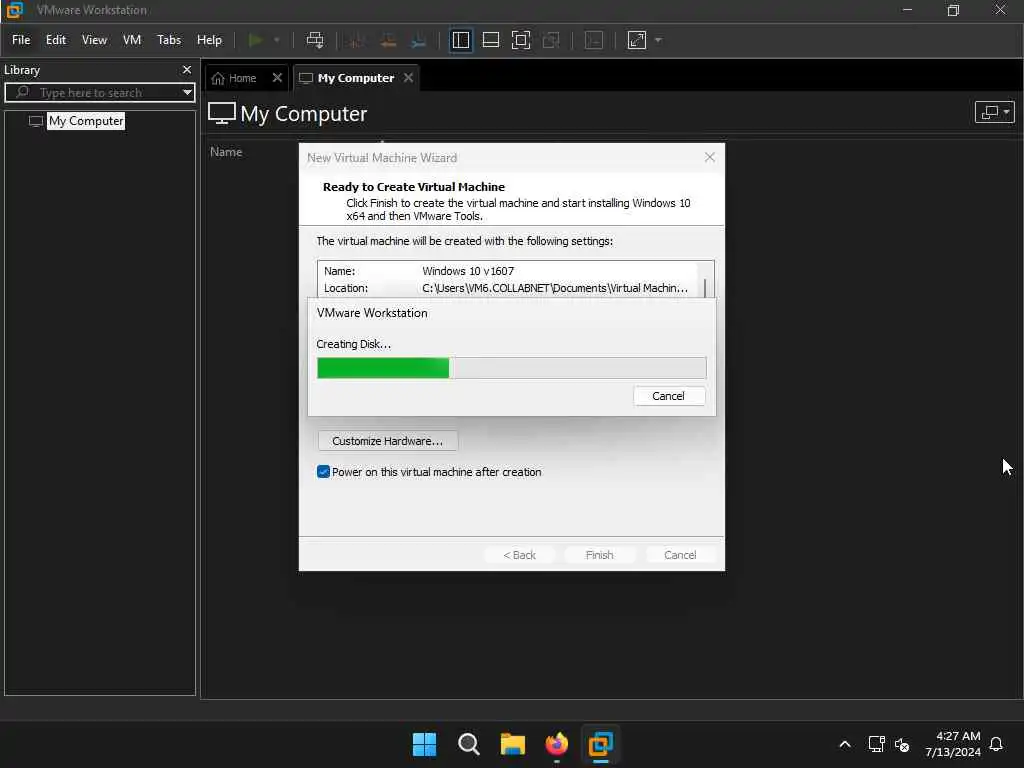Click the stretch guest display icon
Image resolution: width=1024 pixels, height=768 pixels.
tap(637, 40)
